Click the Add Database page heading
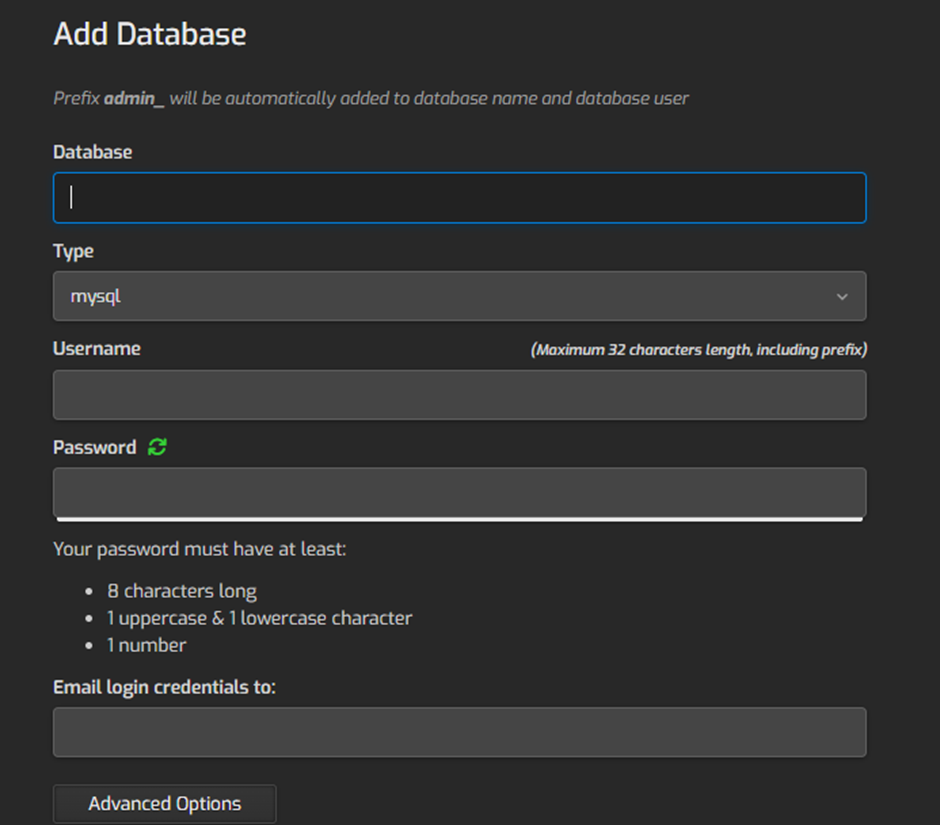 tap(149, 33)
